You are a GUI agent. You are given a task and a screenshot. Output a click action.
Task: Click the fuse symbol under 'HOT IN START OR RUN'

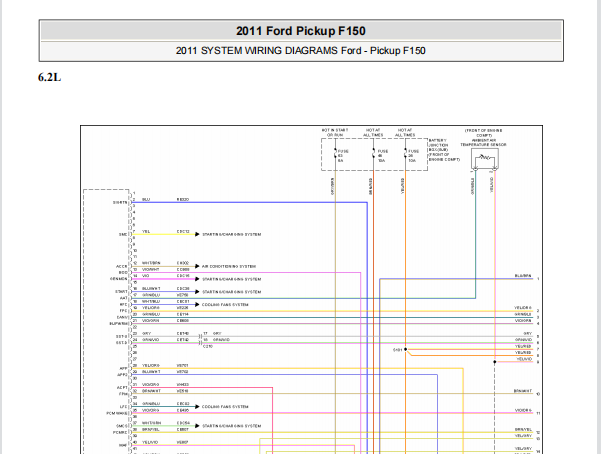(335, 155)
